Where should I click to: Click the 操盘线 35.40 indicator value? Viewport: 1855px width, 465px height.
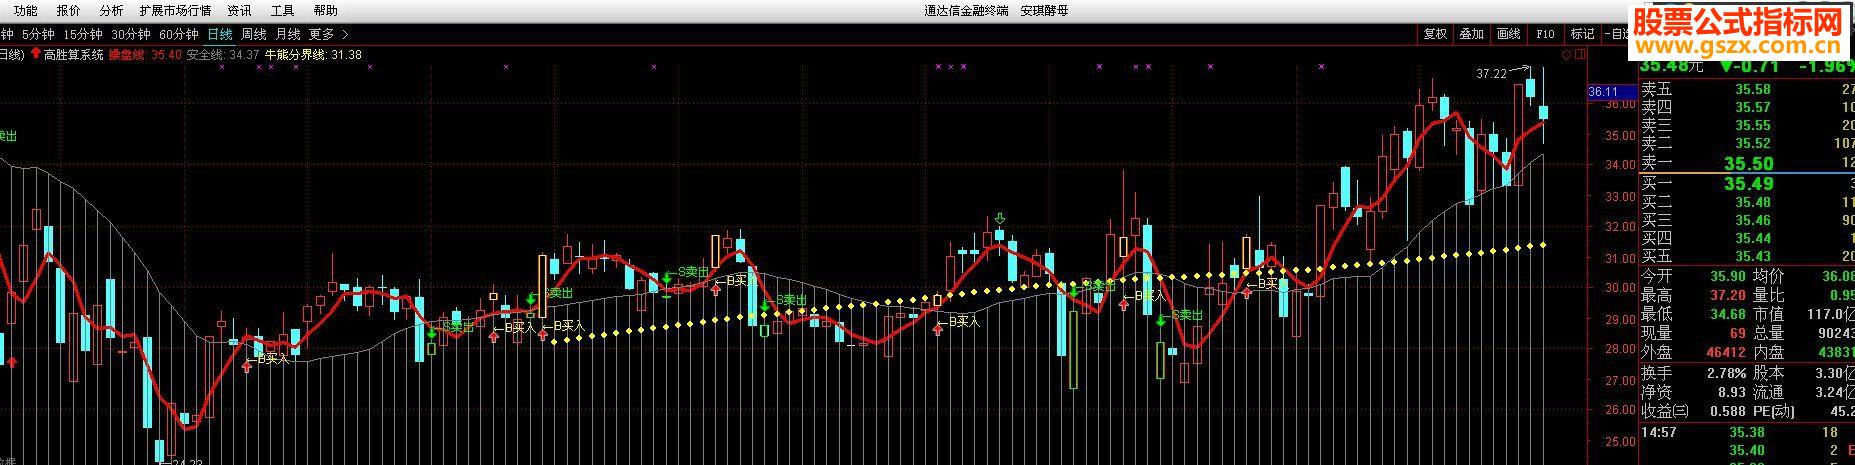[145, 55]
